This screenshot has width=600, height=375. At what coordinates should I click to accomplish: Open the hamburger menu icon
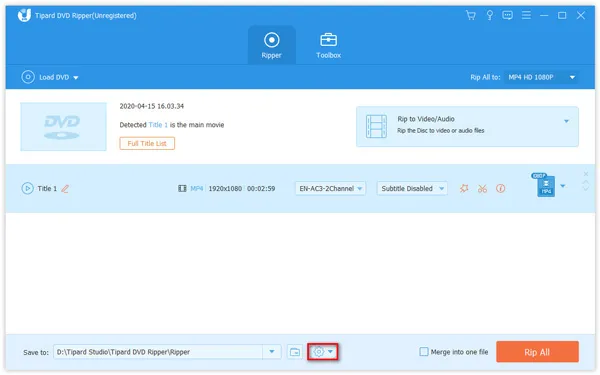point(526,15)
